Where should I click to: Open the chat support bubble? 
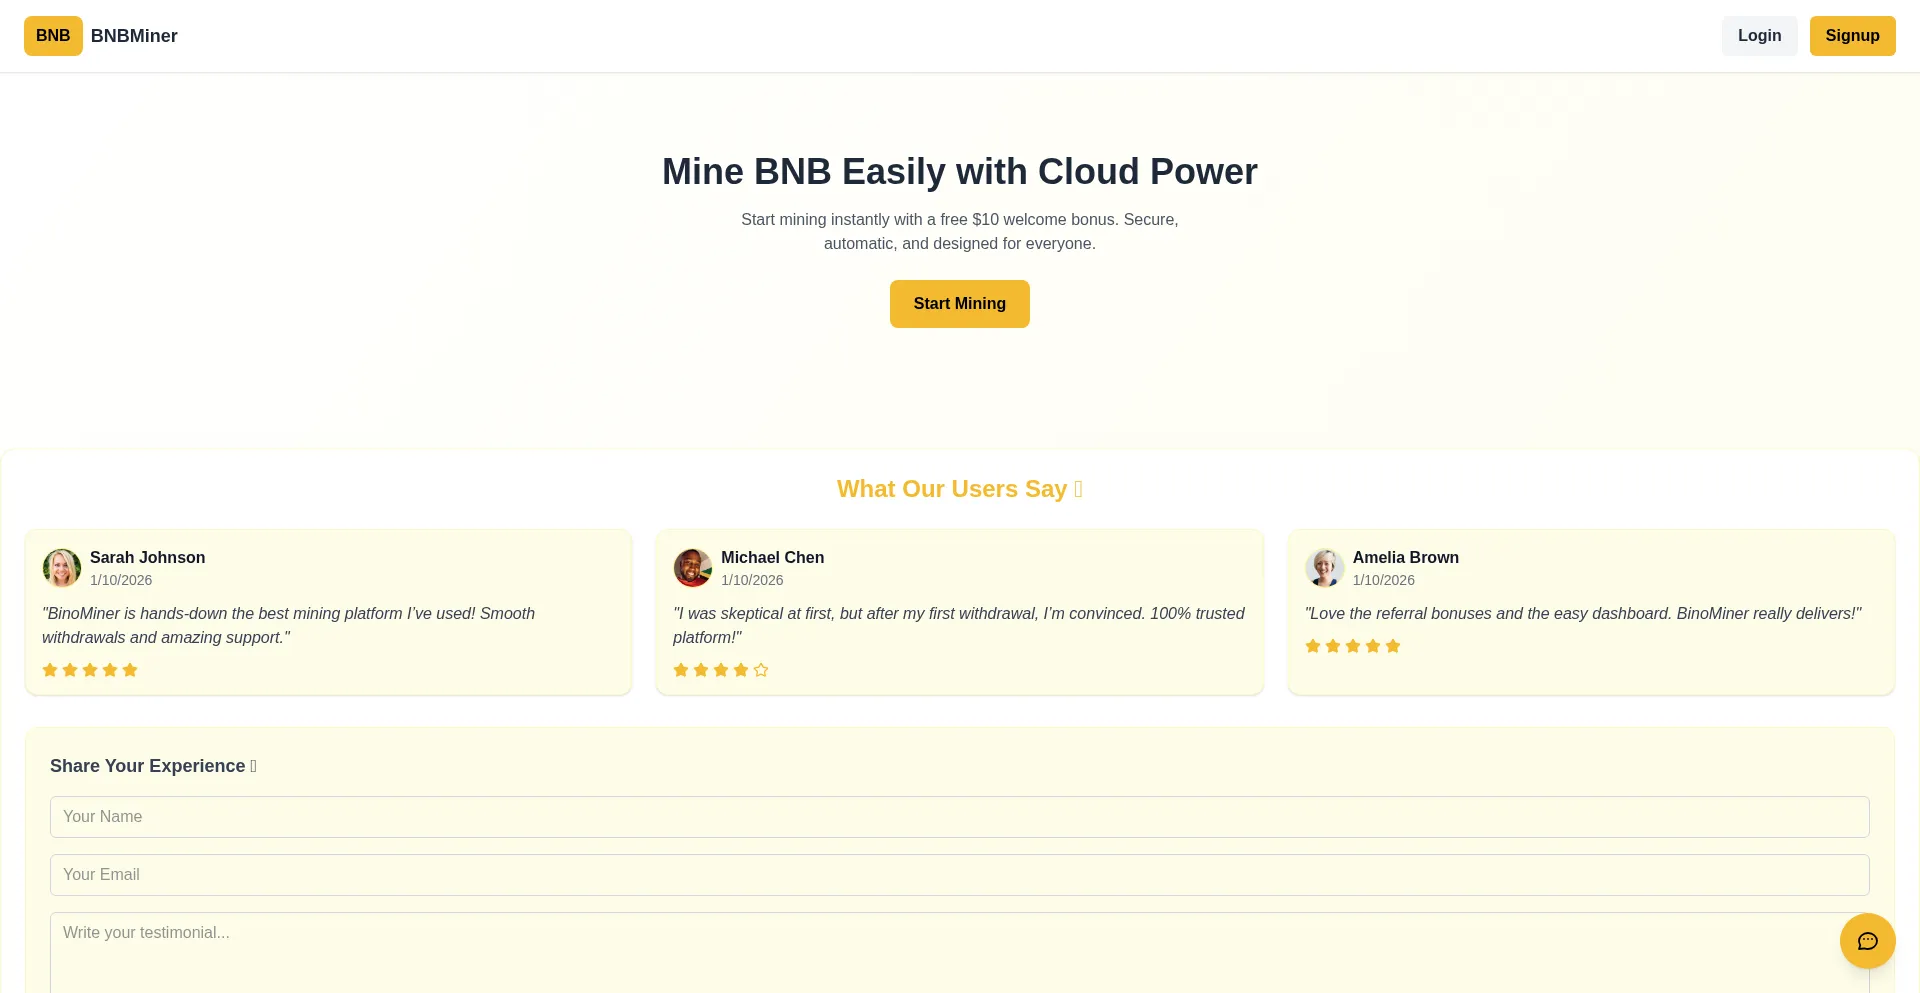point(1867,941)
